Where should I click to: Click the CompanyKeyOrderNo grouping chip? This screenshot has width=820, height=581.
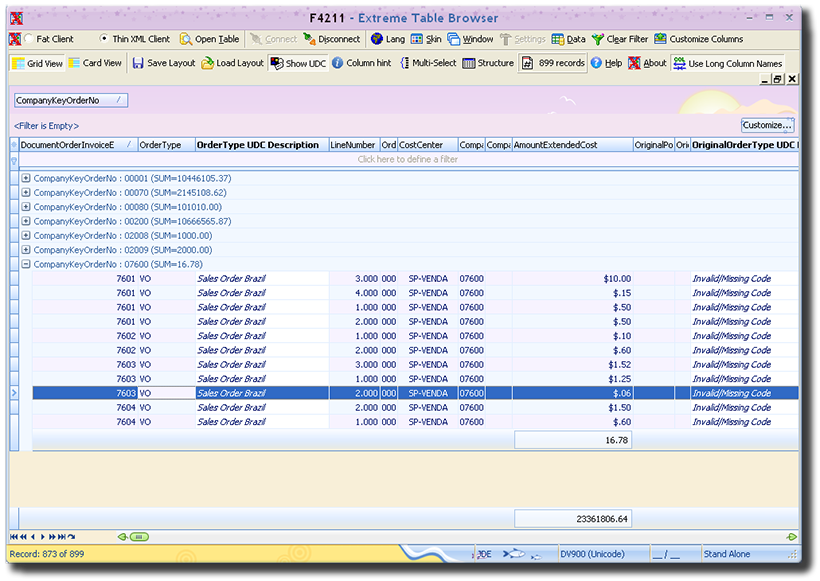click(71, 100)
